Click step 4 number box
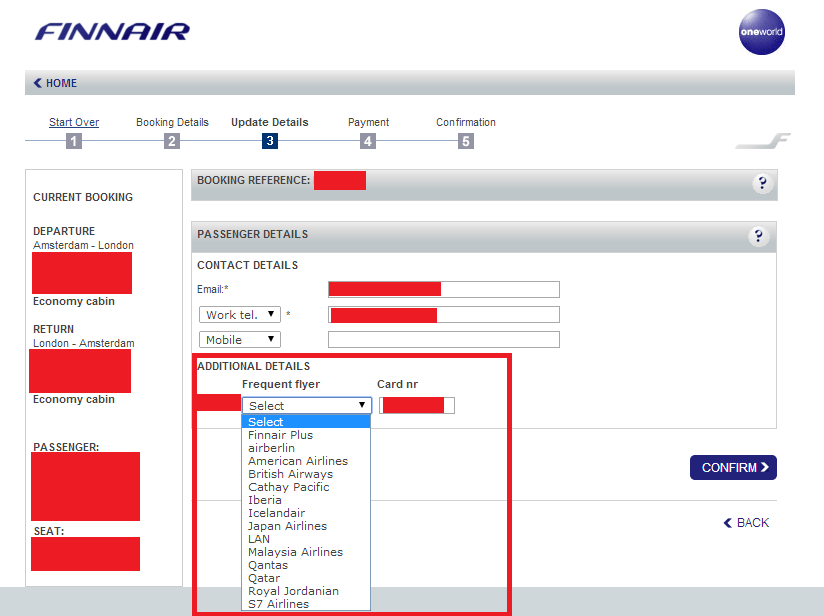 pyautogui.click(x=368, y=141)
